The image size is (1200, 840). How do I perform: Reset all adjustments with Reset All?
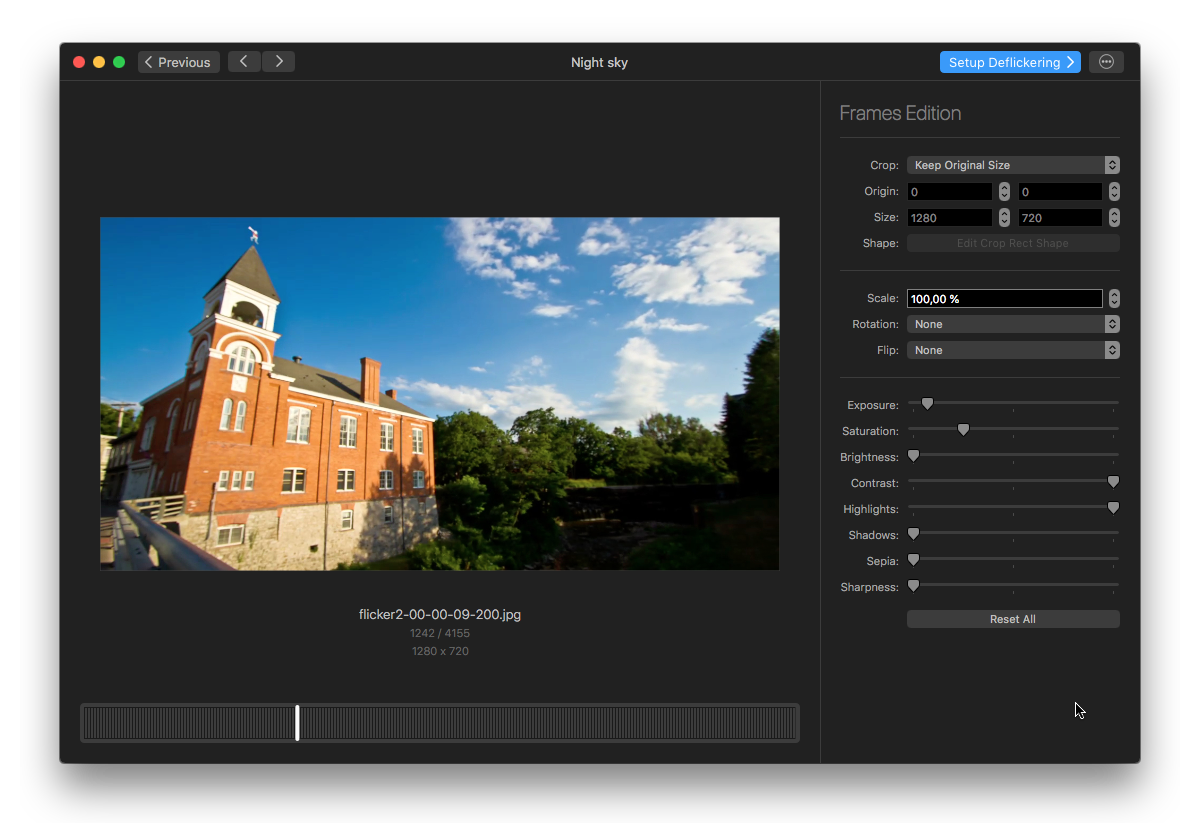click(1013, 619)
